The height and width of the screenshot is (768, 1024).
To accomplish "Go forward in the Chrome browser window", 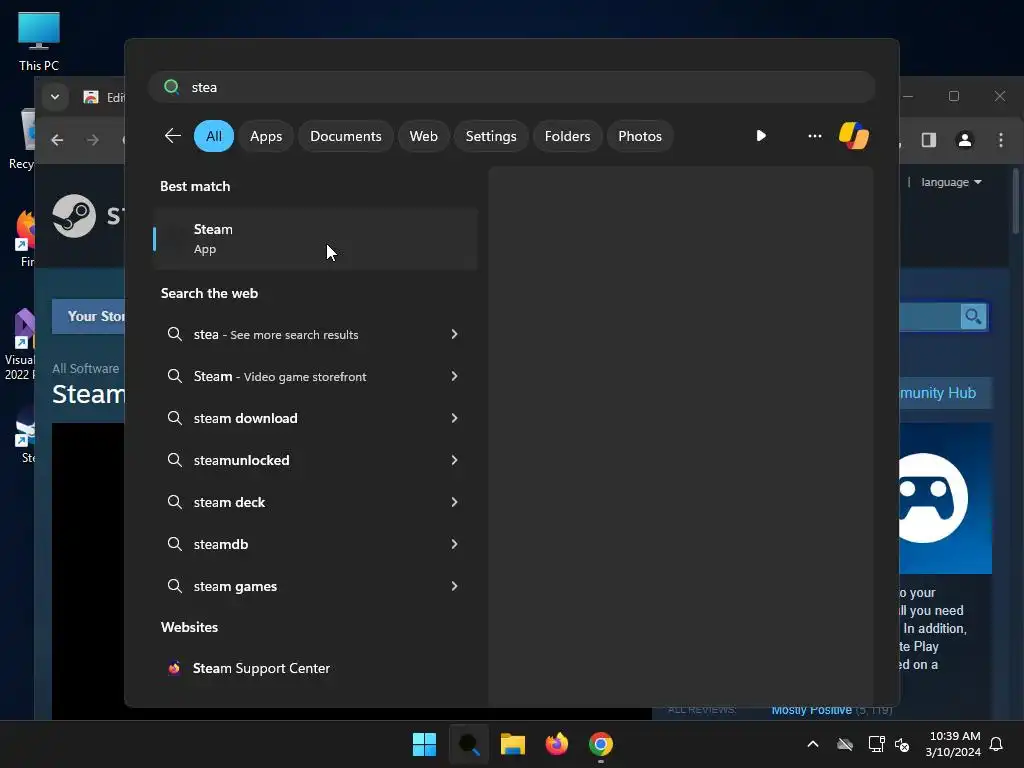I will [x=93, y=140].
